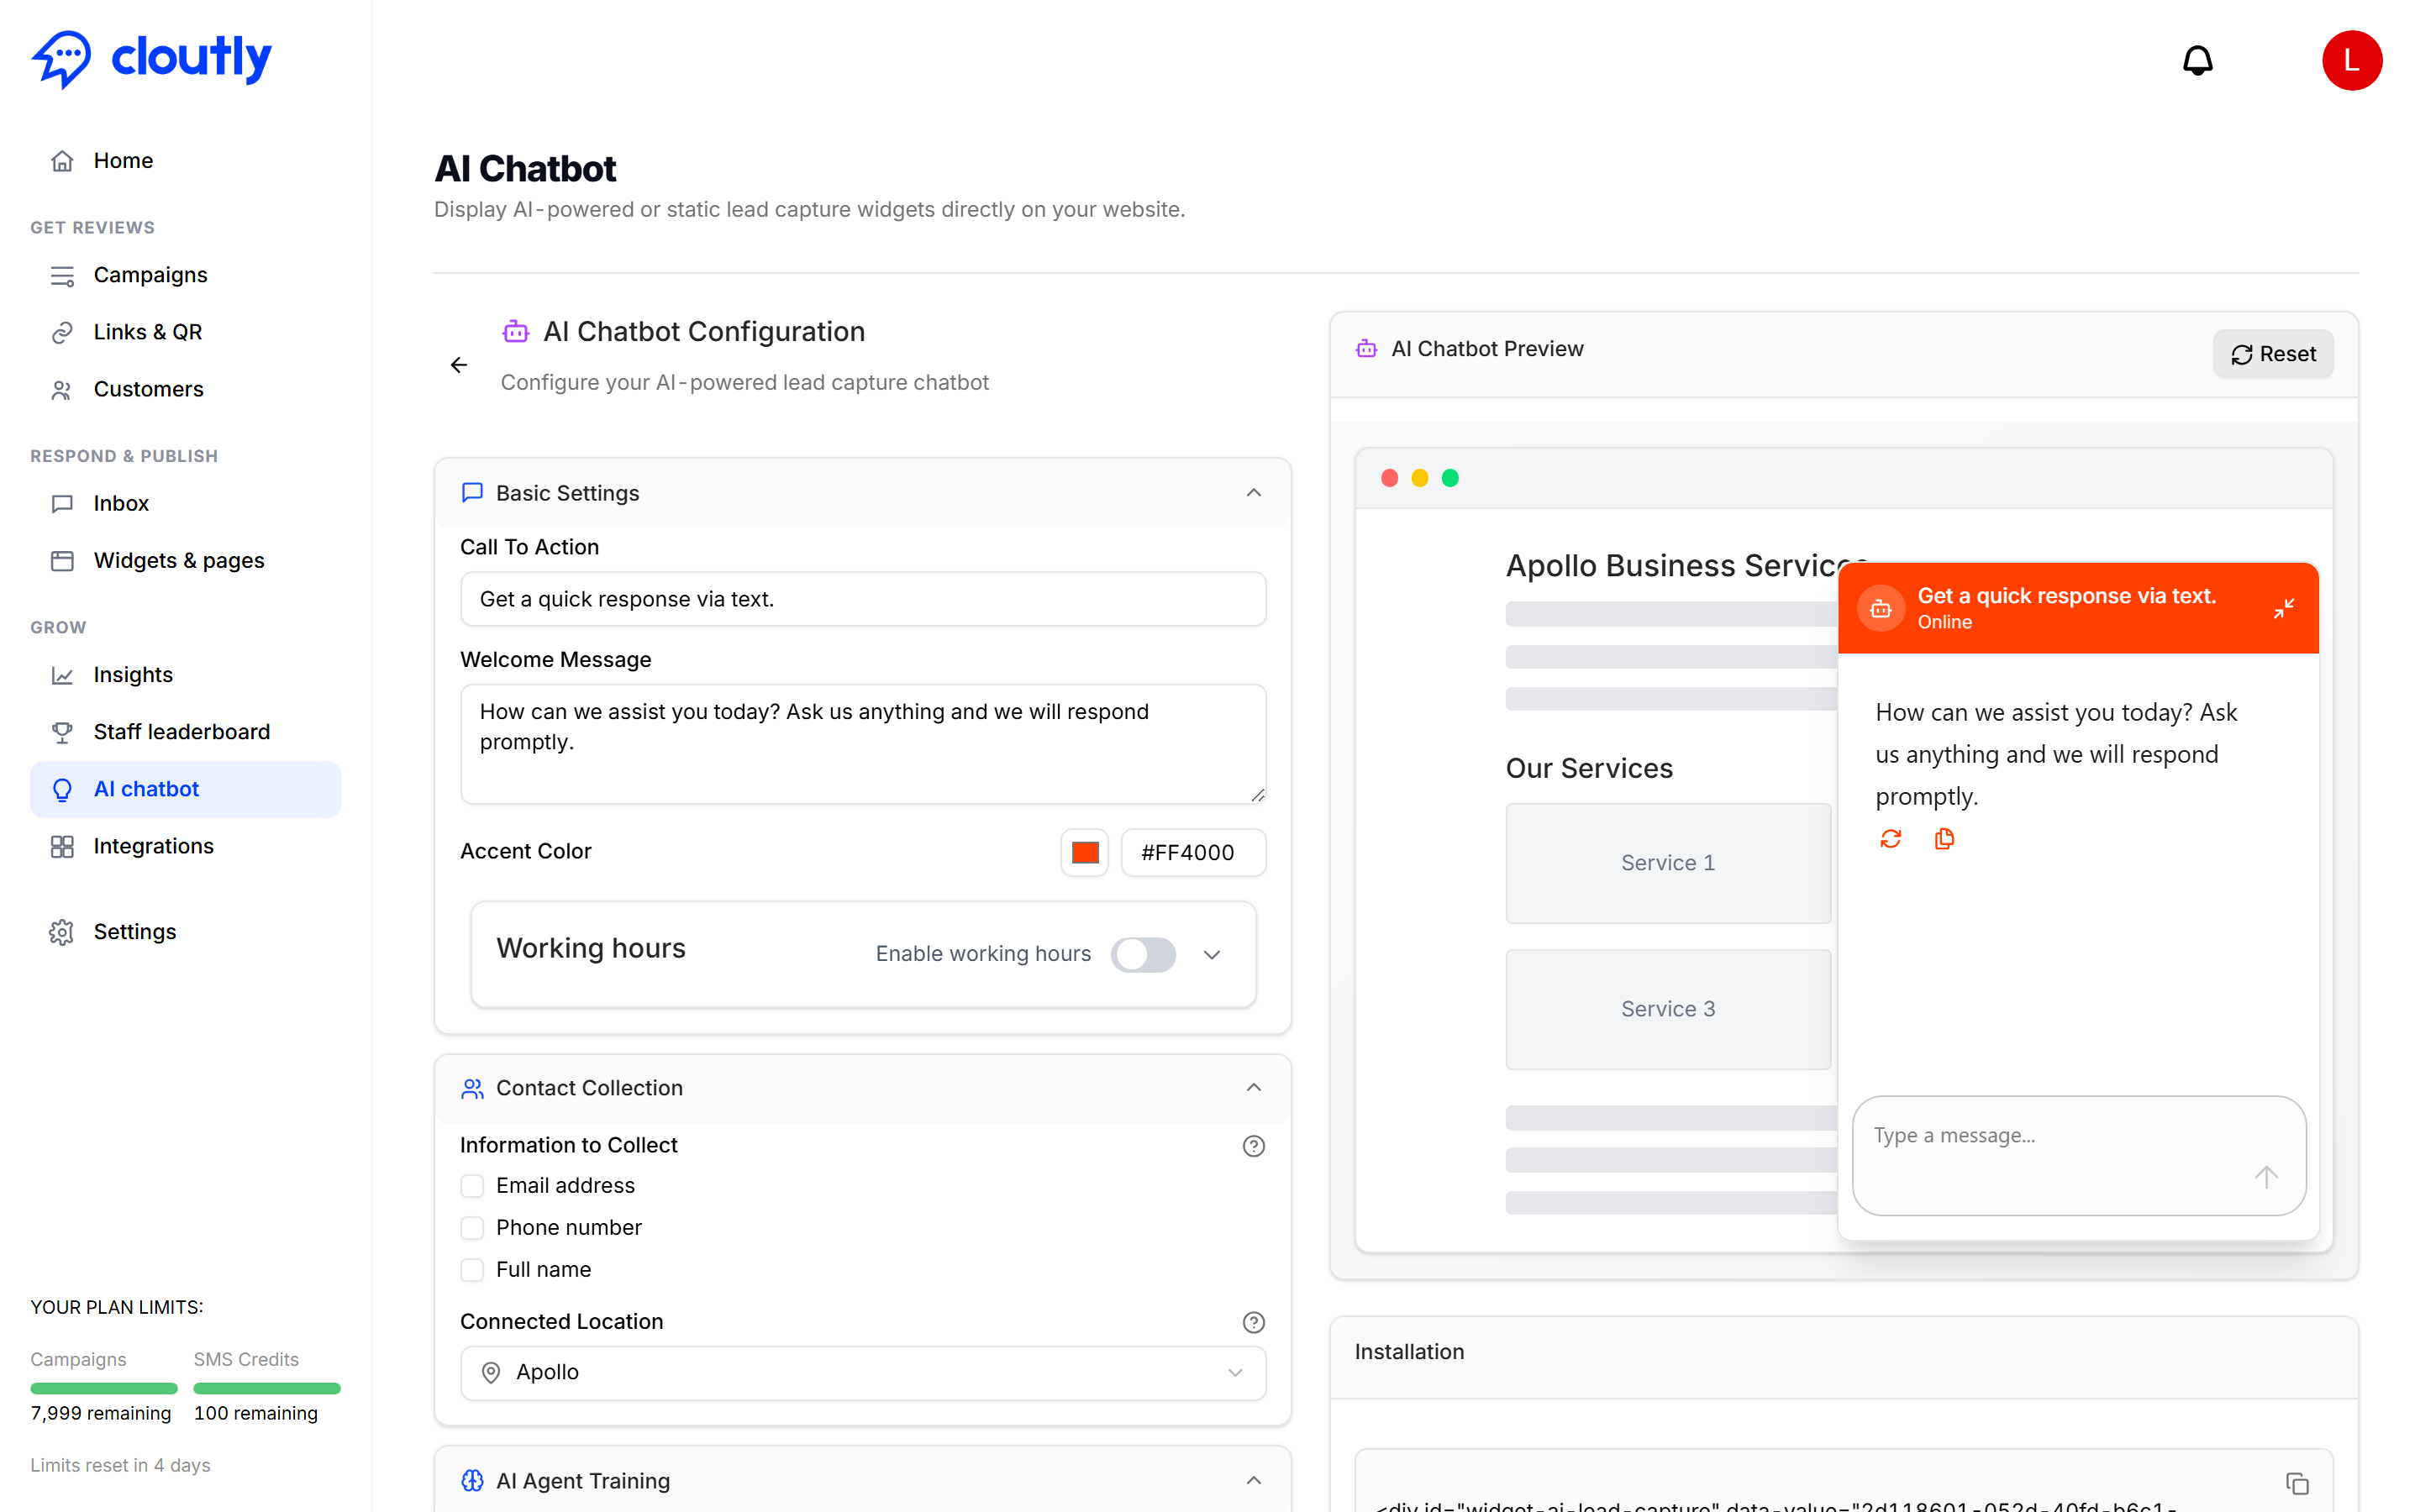2420x1512 pixels.
Task: Click copy icon under welcome message
Action: pos(1944,839)
